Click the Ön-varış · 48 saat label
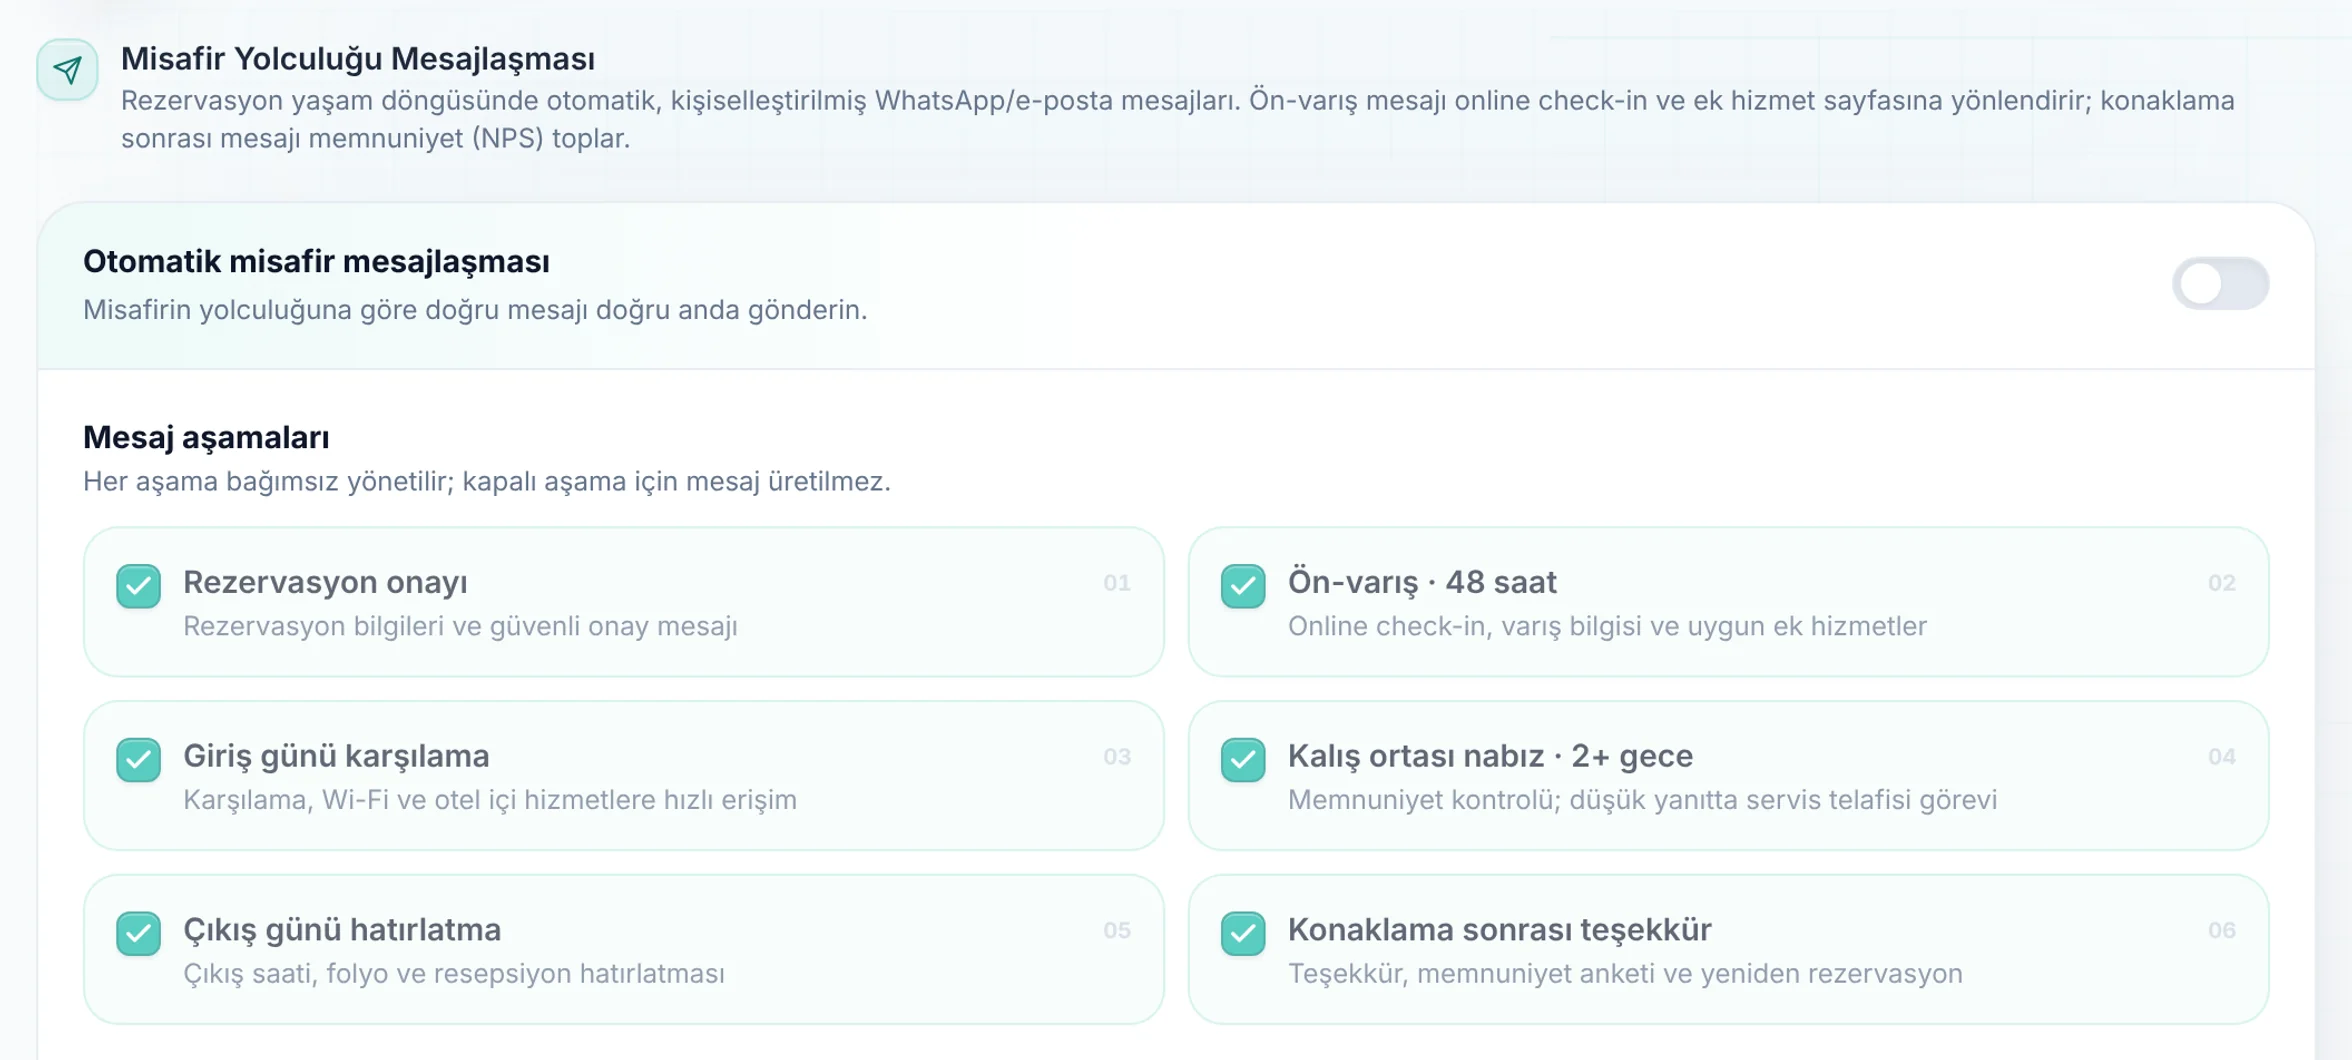This screenshot has width=2352, height=1060. click(1422, 583)
